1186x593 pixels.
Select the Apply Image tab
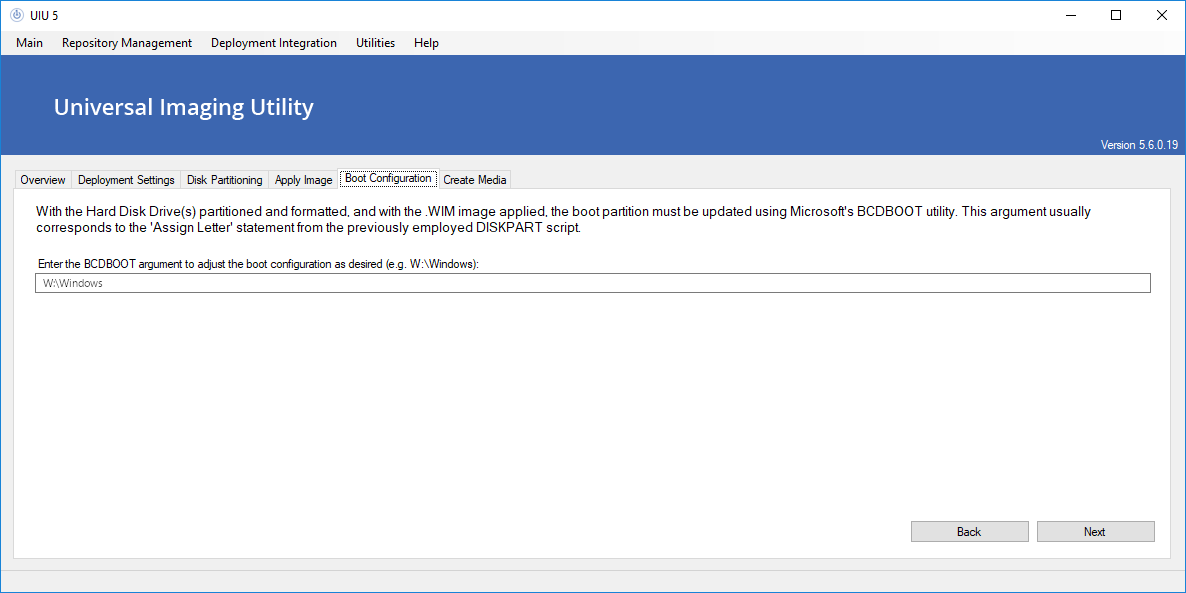click(x=303, y=180)
